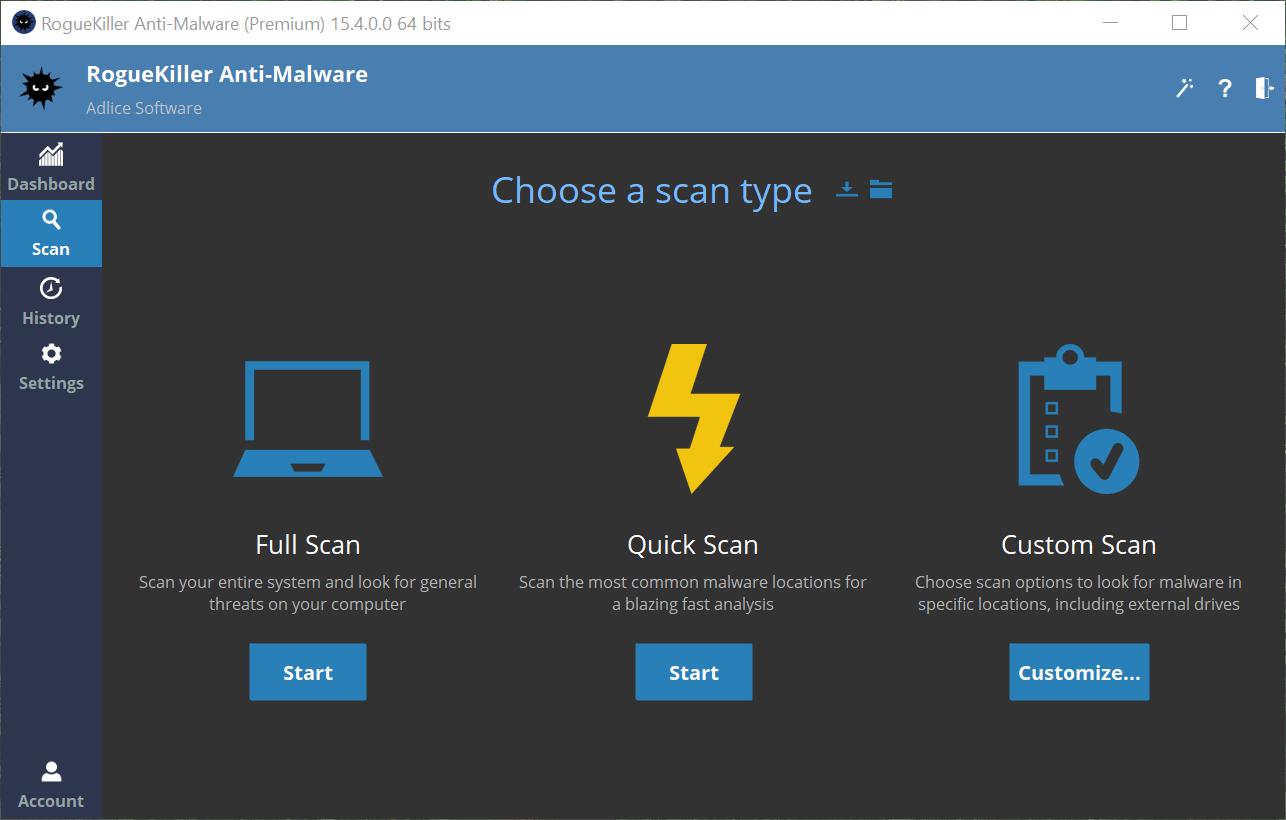The image size is (1286, 820).
Task: Click the History clock icon
Action: 51,288
